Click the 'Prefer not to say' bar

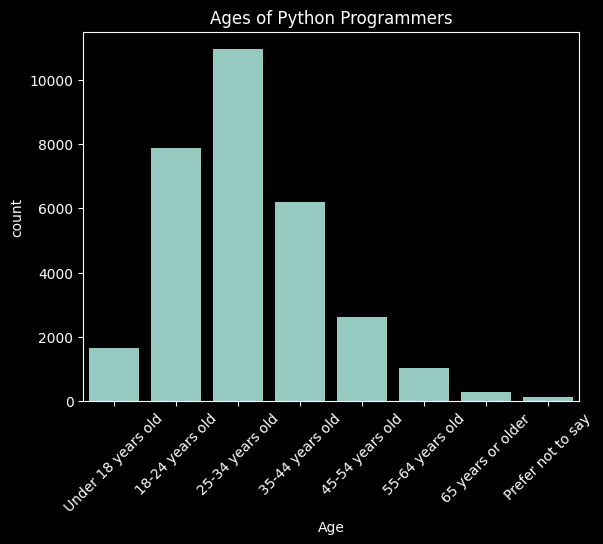pyautogui.click(x=548, y=398)
